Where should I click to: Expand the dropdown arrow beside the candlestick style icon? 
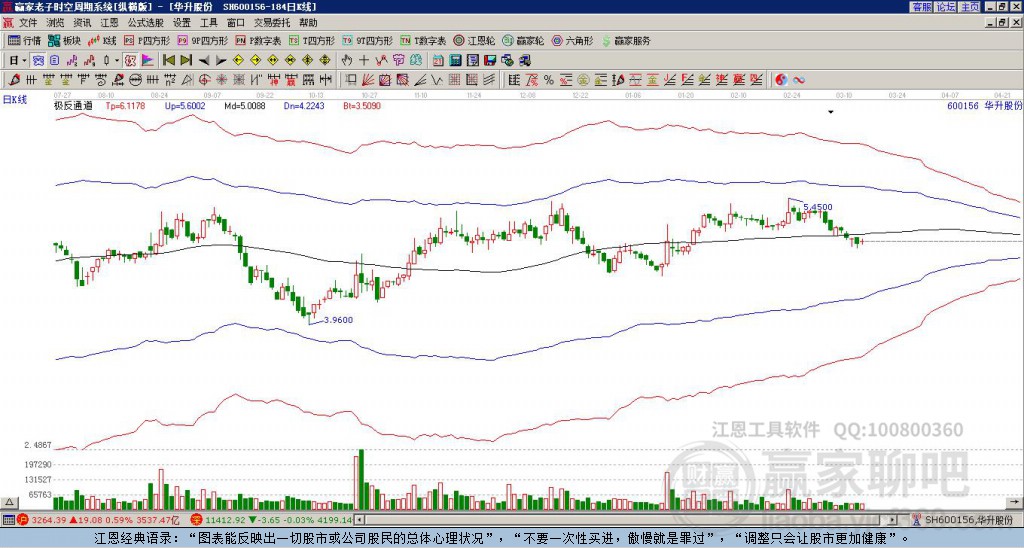pos(117,61)
